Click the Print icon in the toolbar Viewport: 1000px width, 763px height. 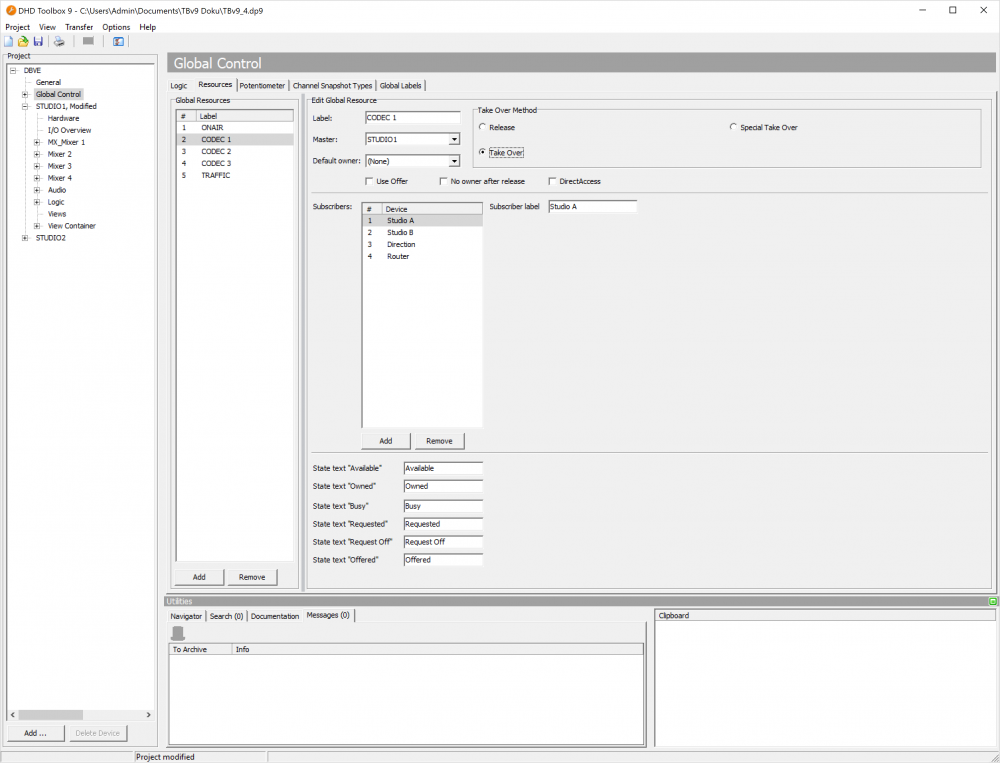click(x=58, y=41)
